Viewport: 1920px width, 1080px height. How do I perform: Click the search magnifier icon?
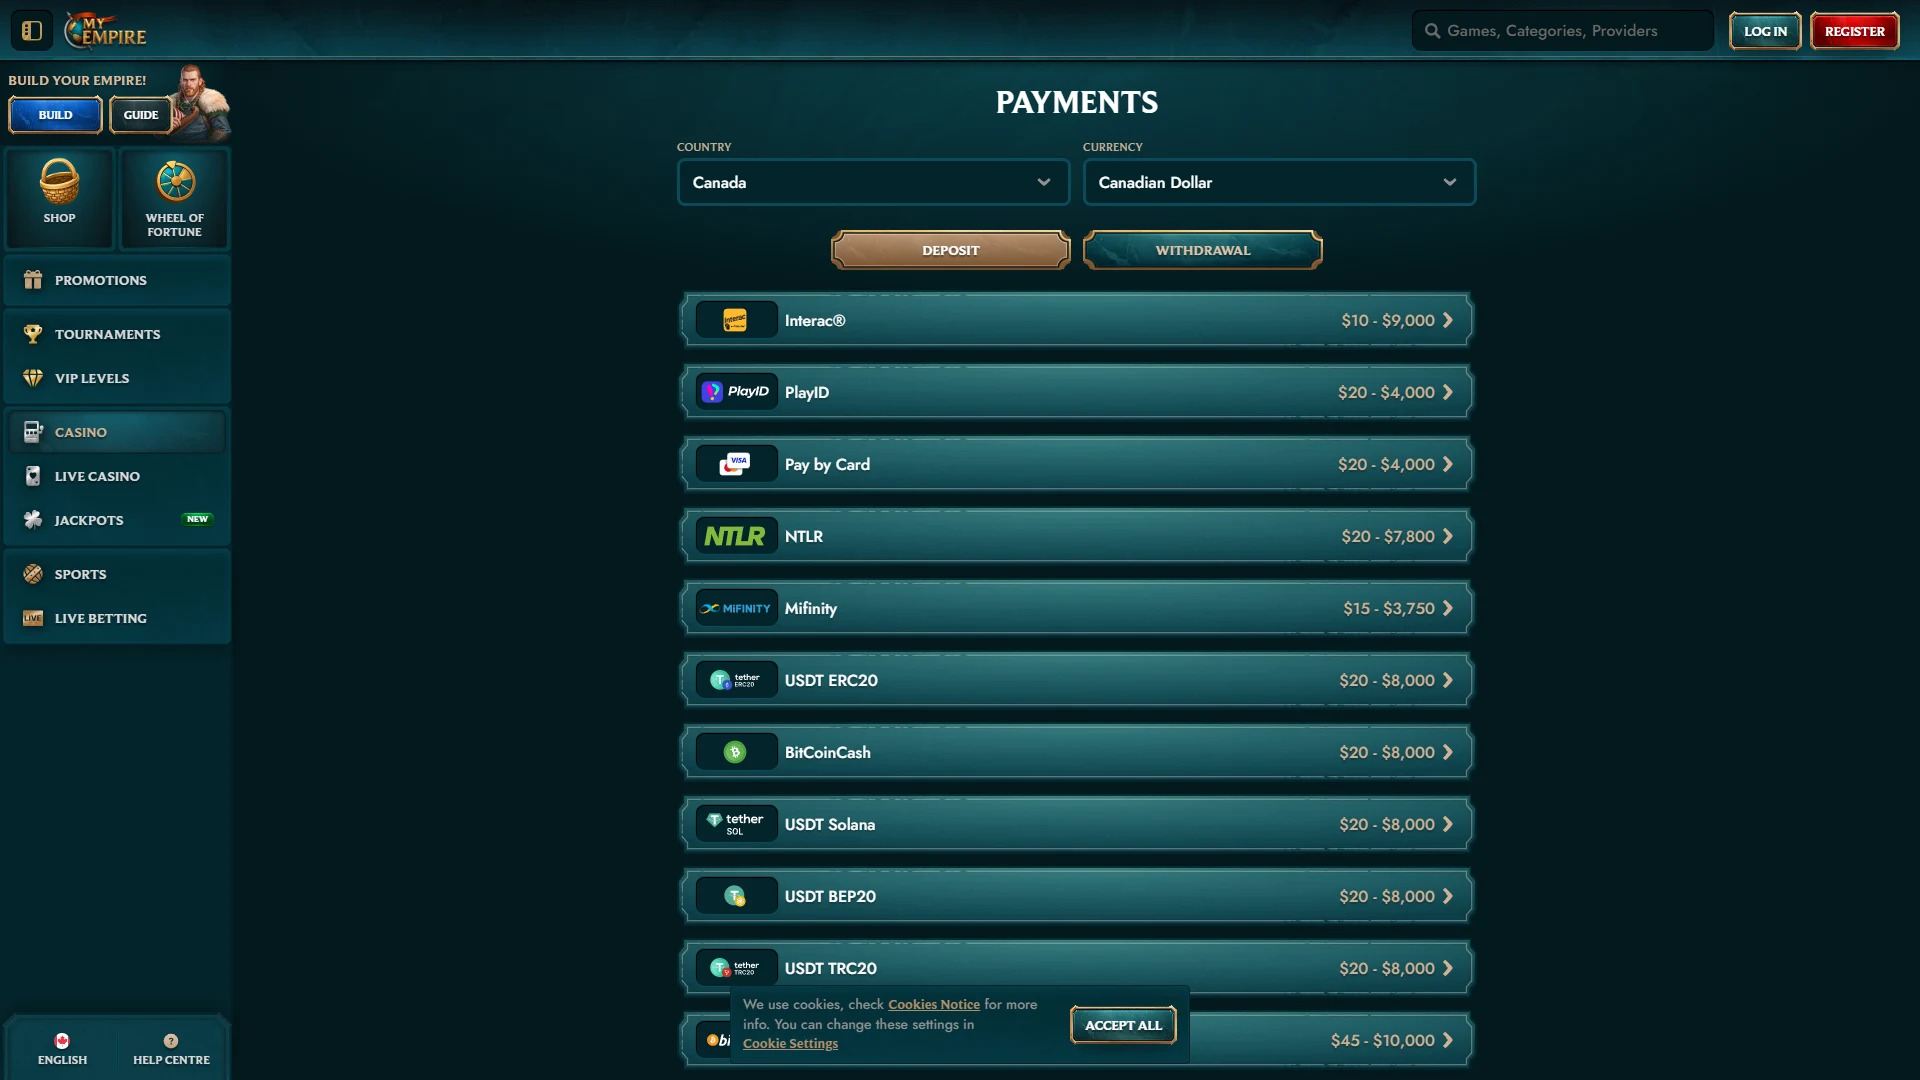tap(1432, 31)
